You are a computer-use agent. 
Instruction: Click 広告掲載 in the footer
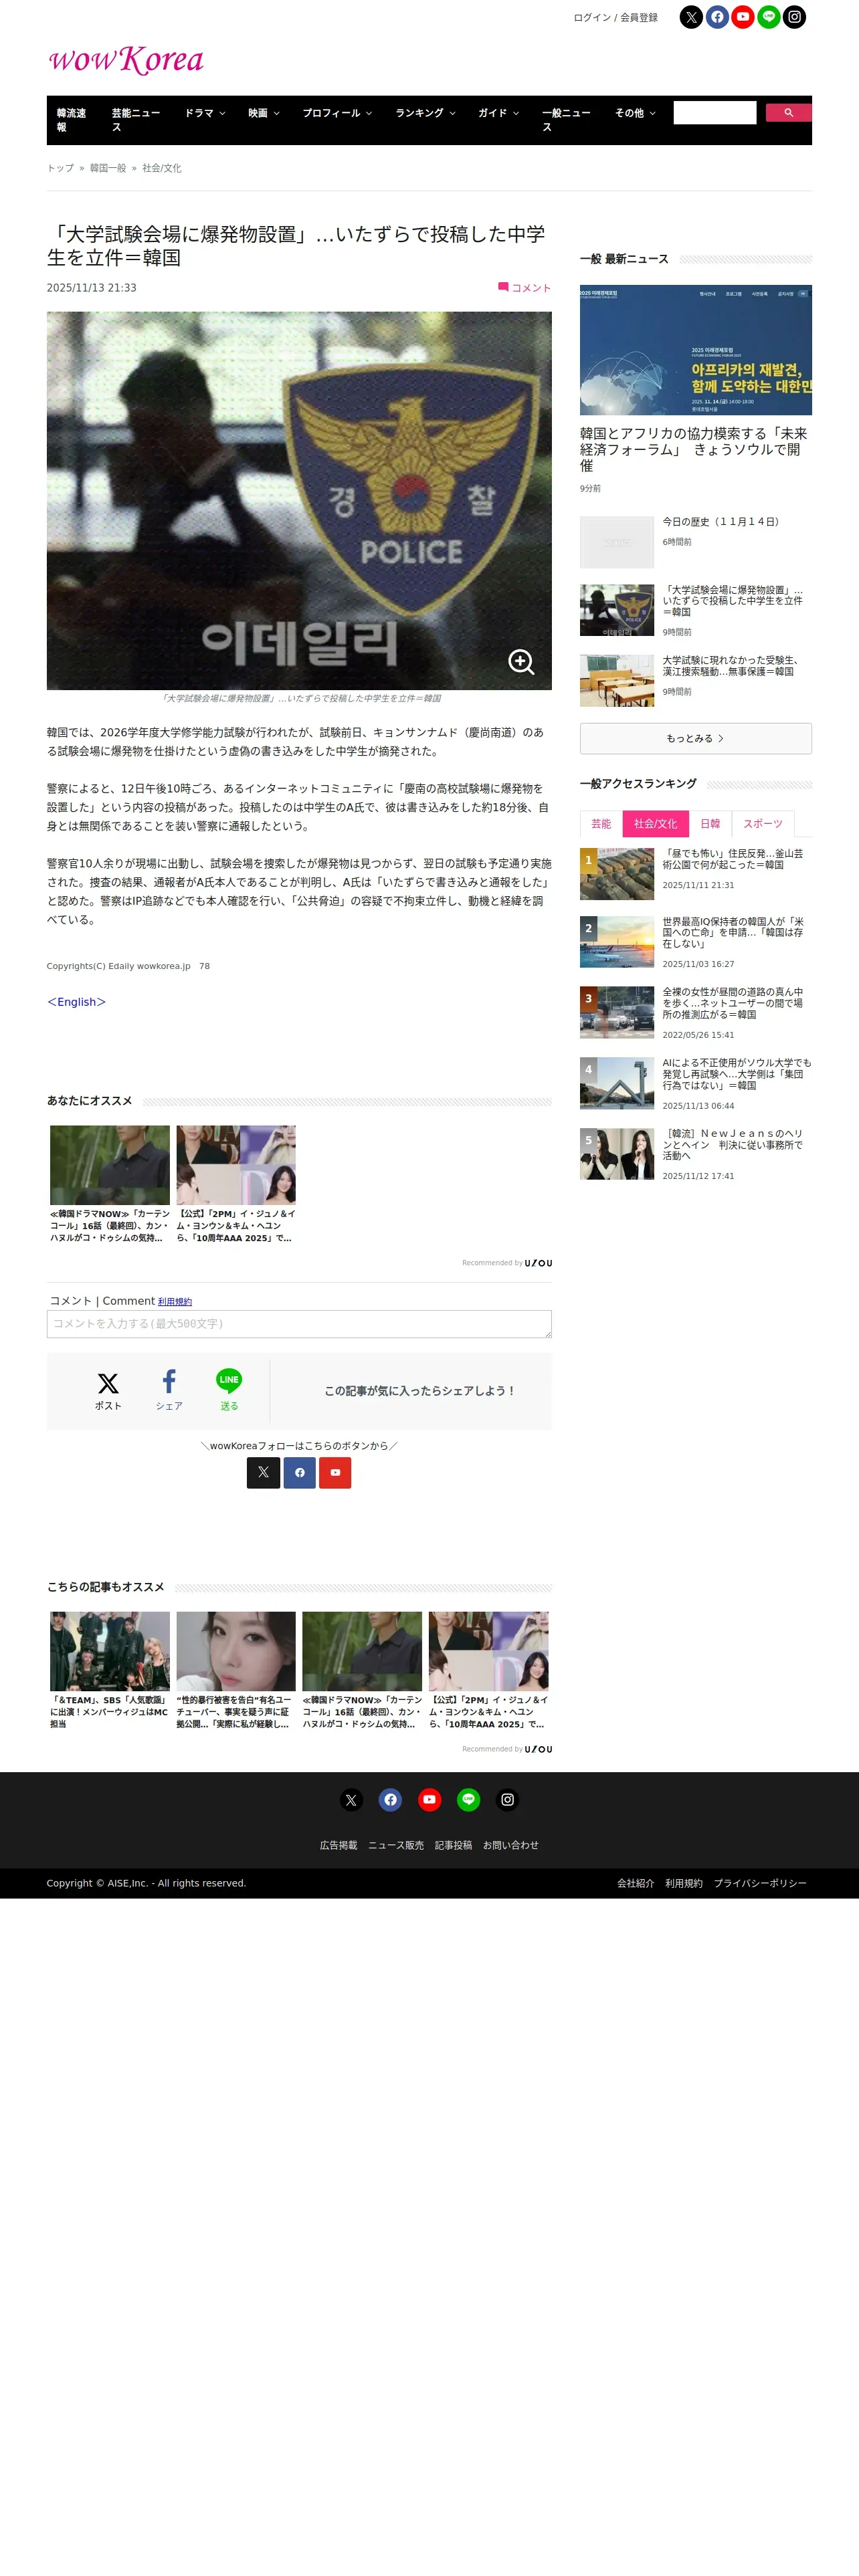tap(338, 1846)
